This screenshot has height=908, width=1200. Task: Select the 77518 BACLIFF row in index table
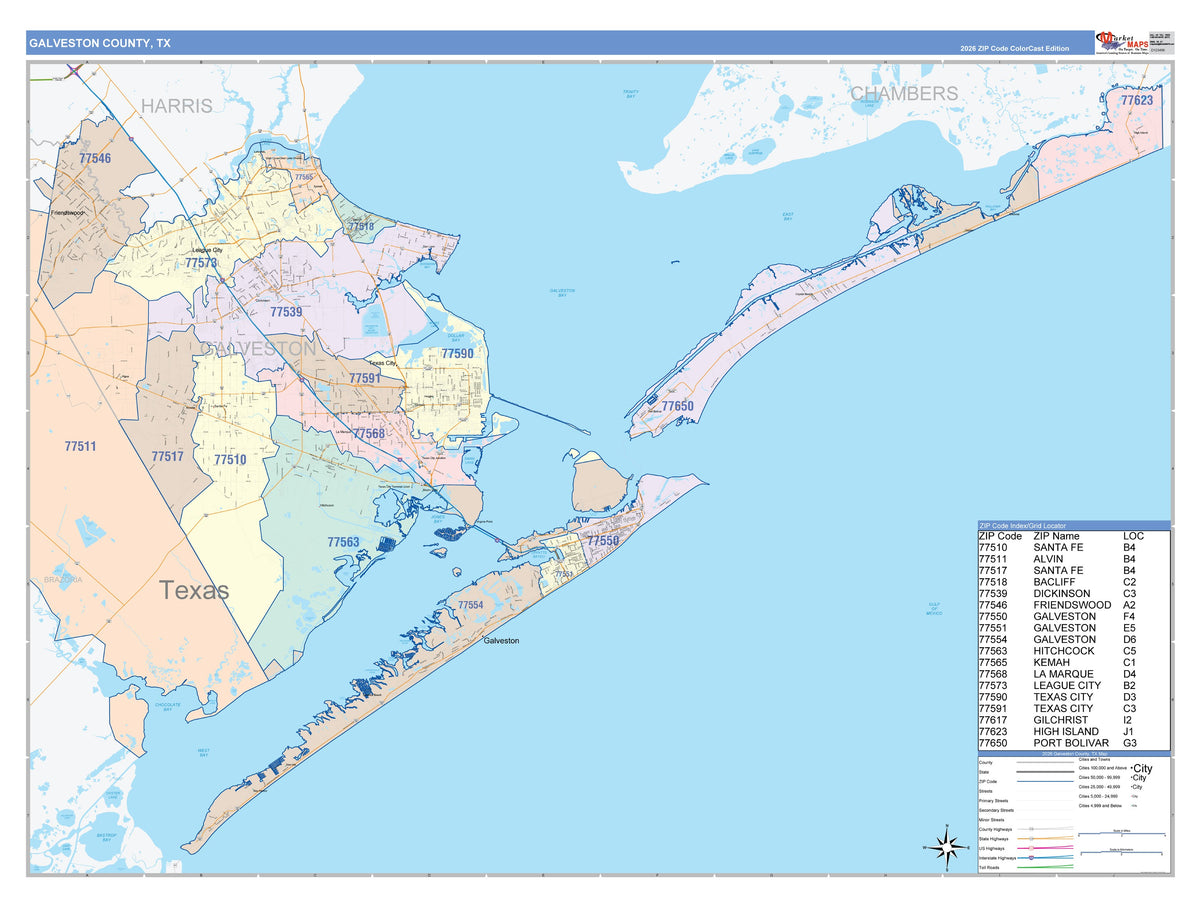1073,582
